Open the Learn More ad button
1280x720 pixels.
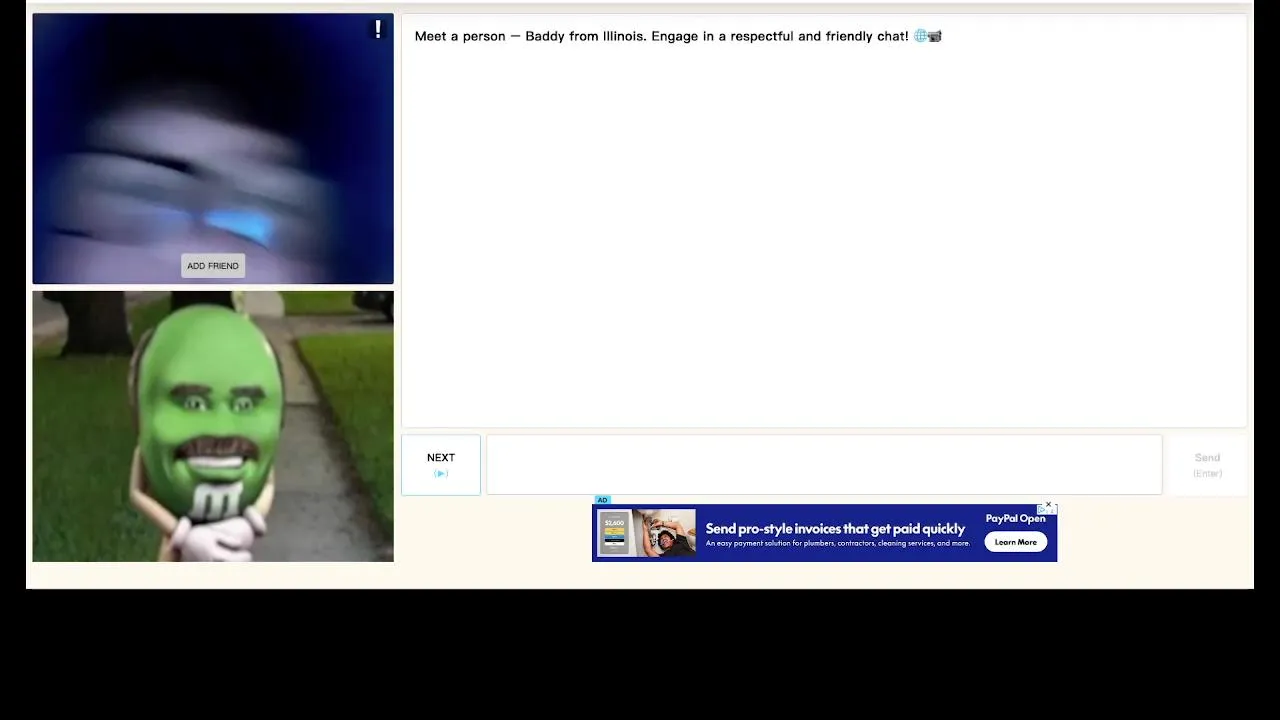pyautogui.click(x=1015, y=542)
